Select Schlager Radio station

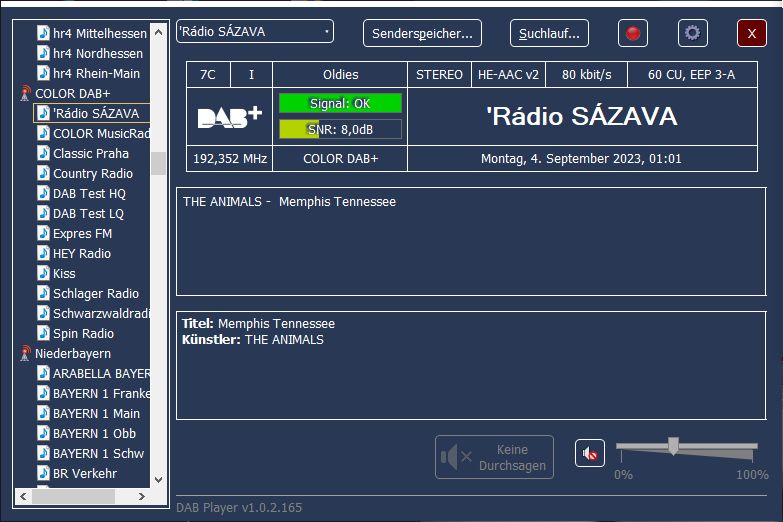point(96,293)
